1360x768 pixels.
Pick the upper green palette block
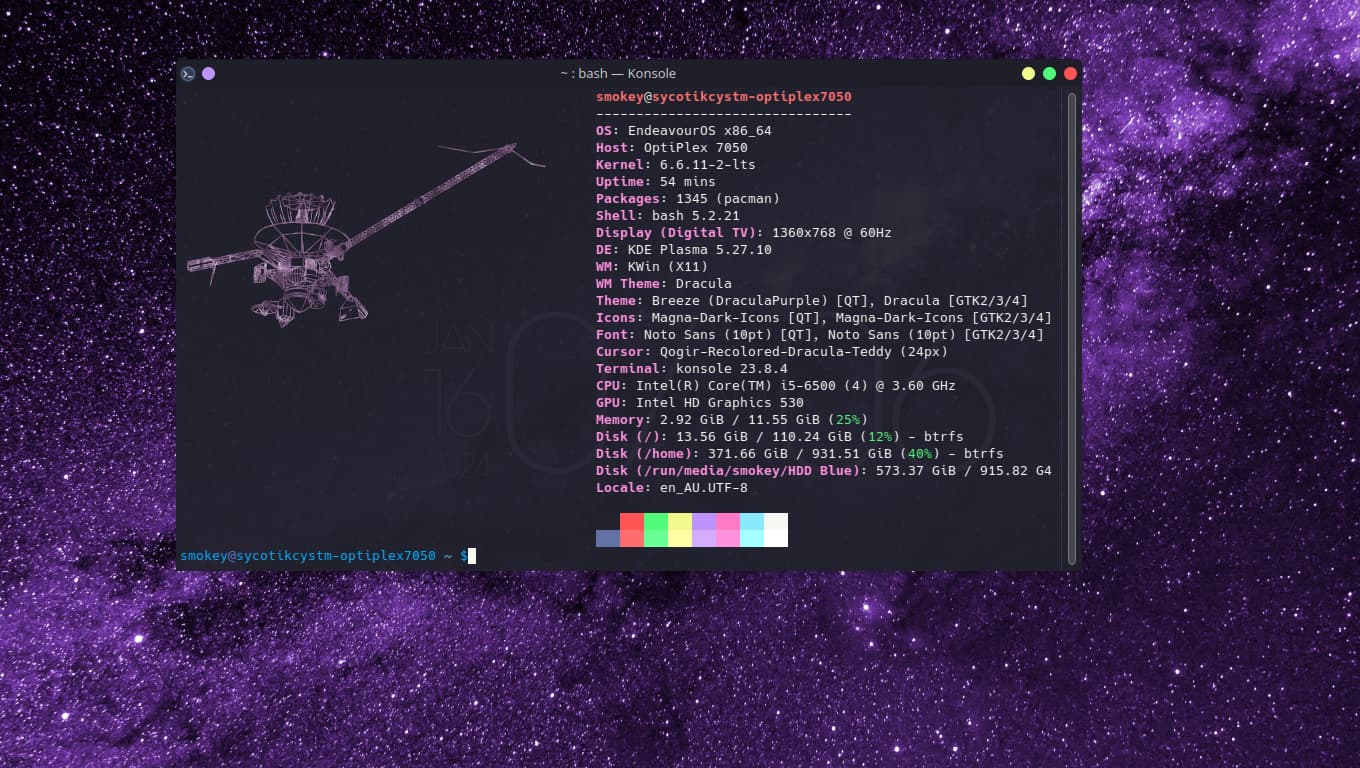tap(655, 521)
